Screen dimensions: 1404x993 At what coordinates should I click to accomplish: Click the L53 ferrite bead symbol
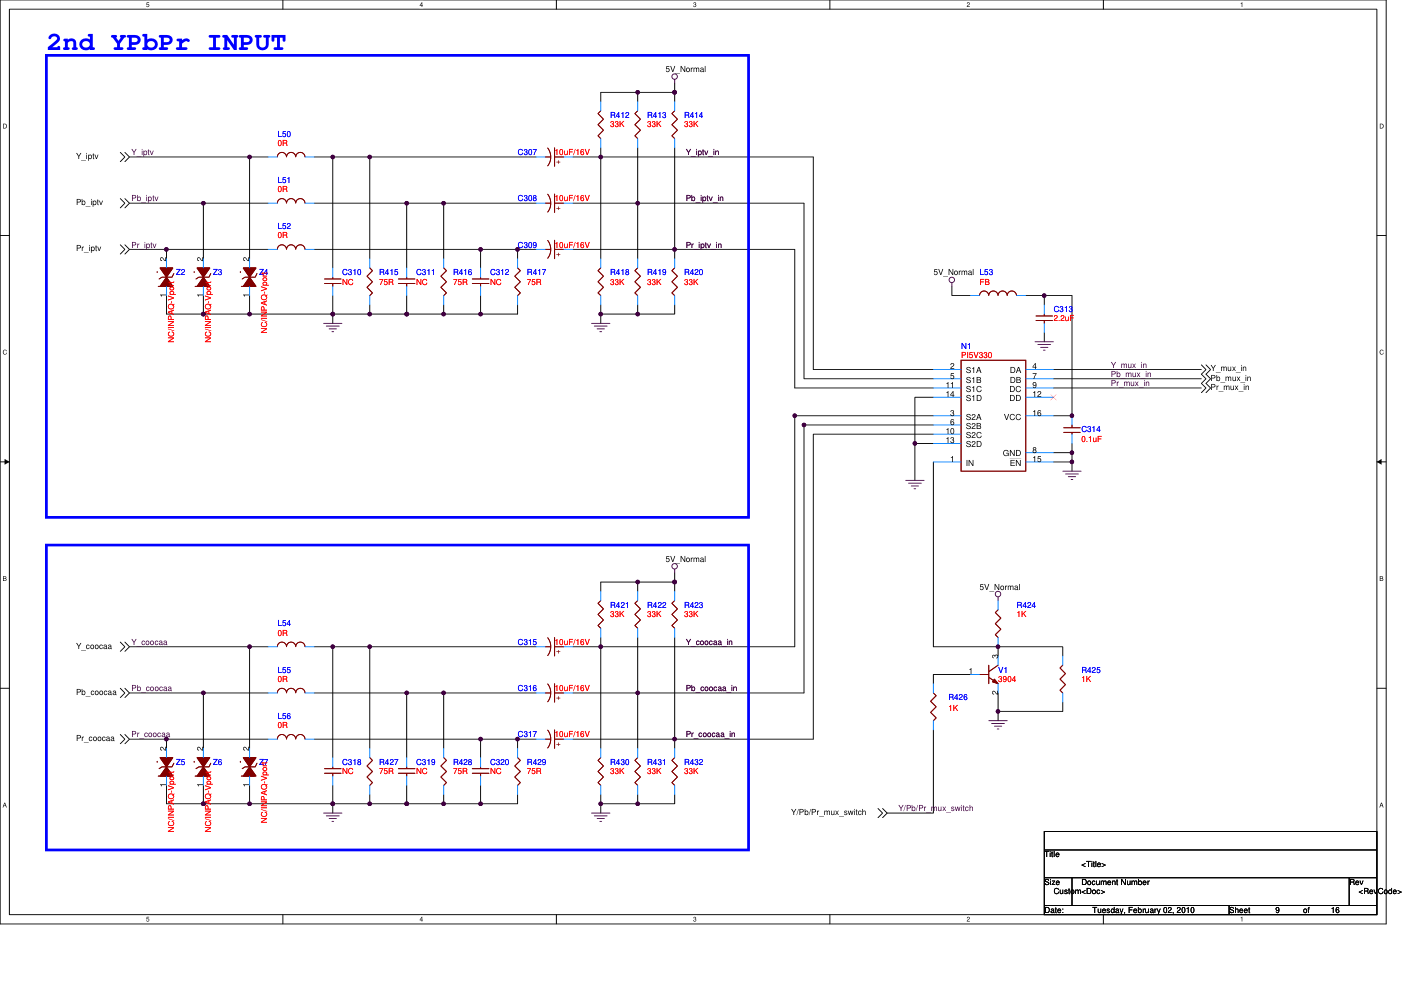[997, 293]
